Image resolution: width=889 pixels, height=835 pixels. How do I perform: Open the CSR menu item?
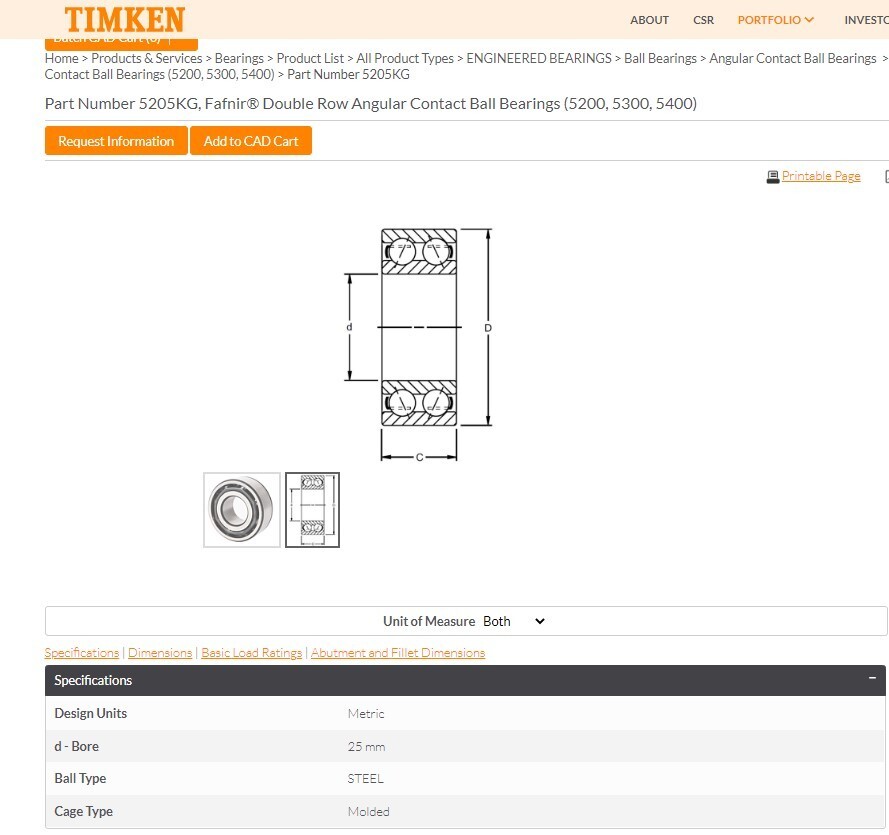pos(703,20)
